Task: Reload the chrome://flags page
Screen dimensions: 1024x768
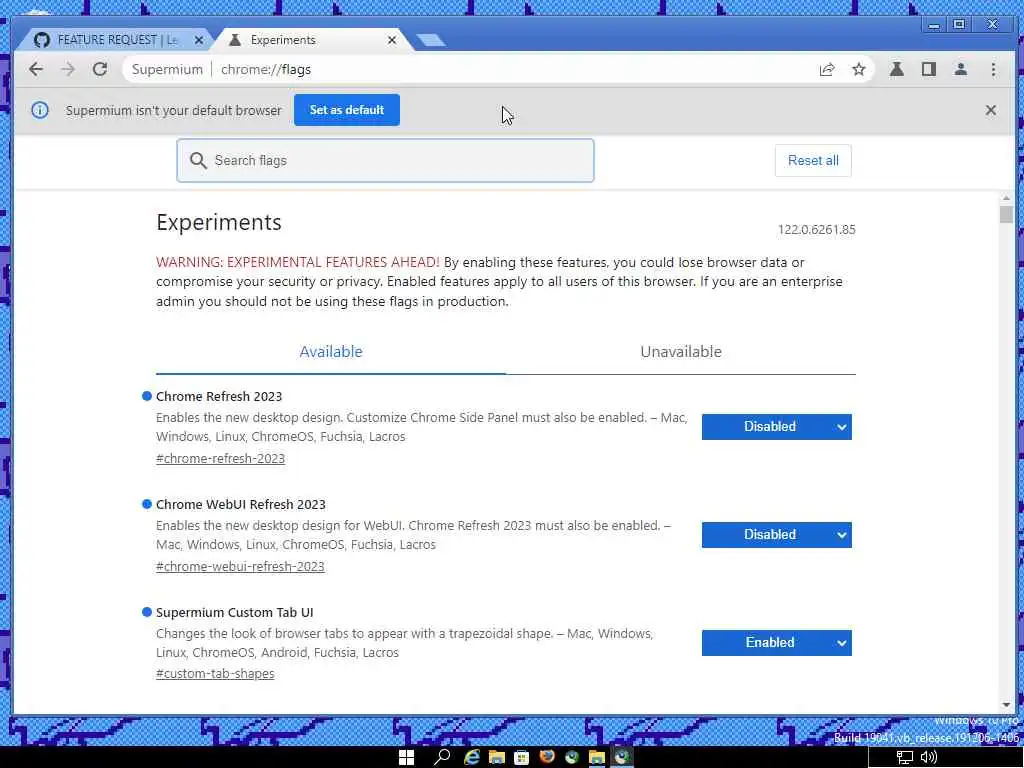Action: (100, 69)
